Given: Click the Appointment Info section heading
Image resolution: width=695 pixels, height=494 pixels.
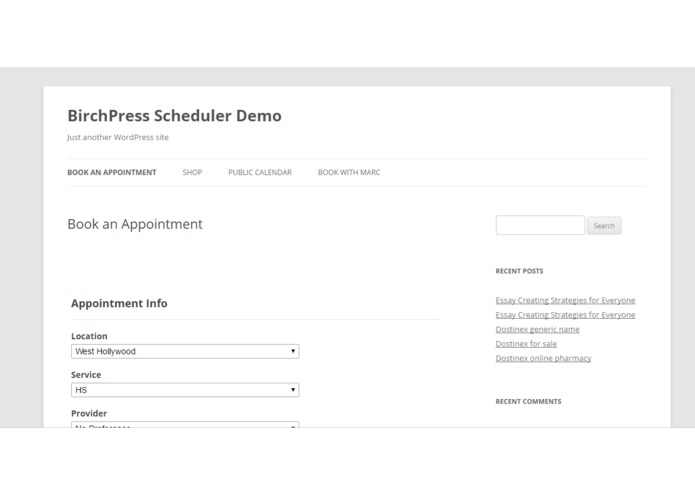Looking at the screenshot, I should 119,303.
